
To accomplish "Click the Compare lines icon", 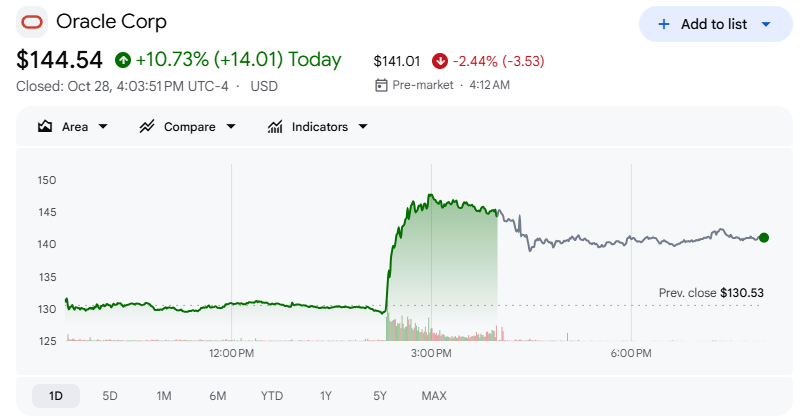I will click(x=147, y=127).
